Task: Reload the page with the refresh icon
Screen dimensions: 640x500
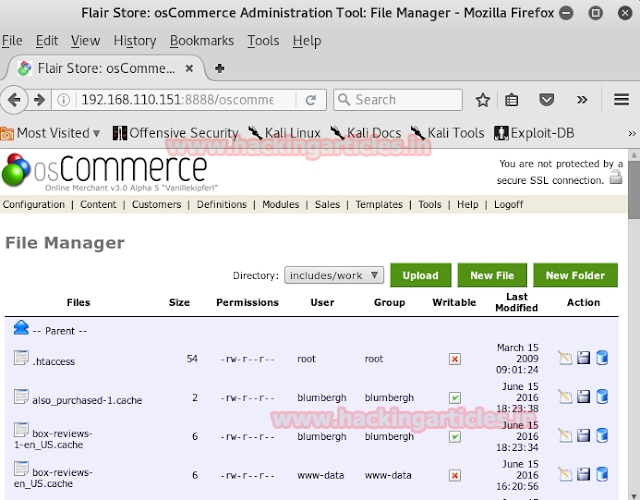Action: [311, 100]
